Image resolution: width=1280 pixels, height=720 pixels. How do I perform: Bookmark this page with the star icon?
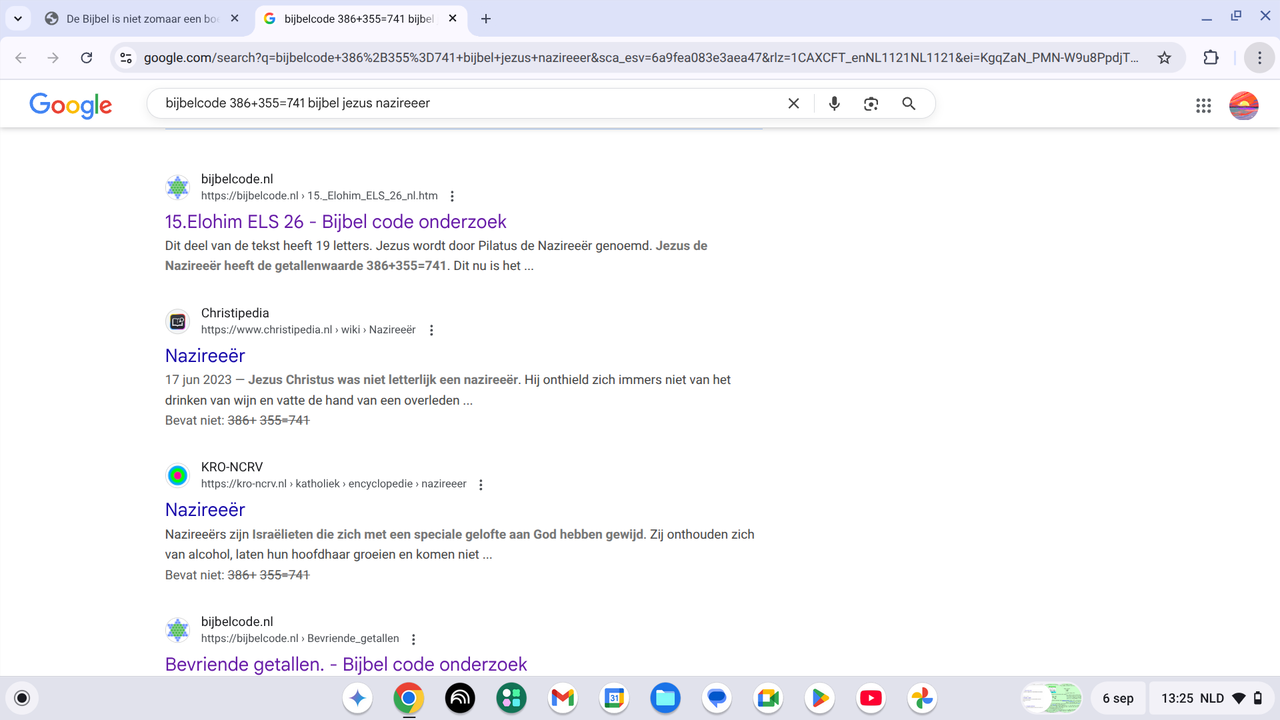click(x=1164, y=58)
